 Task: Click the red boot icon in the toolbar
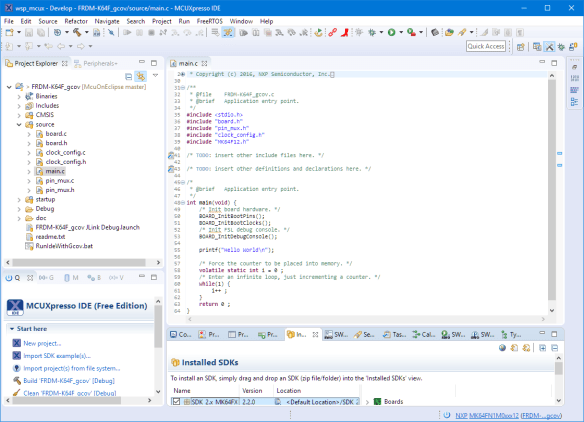click(x=345, y=32)
